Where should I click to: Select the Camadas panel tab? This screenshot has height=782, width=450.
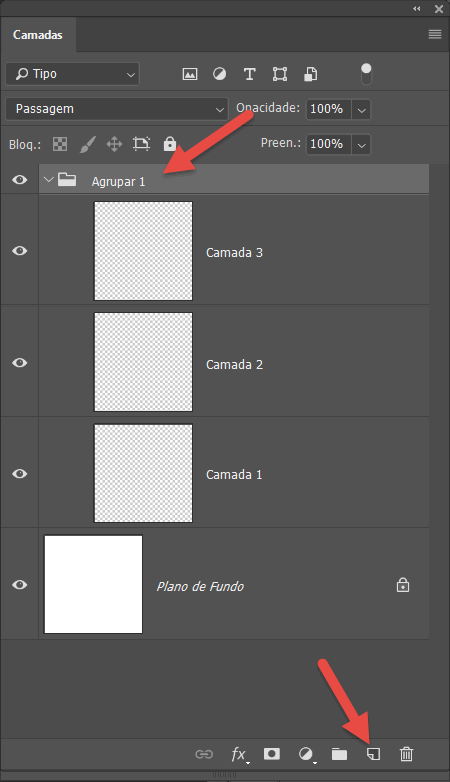38,35
